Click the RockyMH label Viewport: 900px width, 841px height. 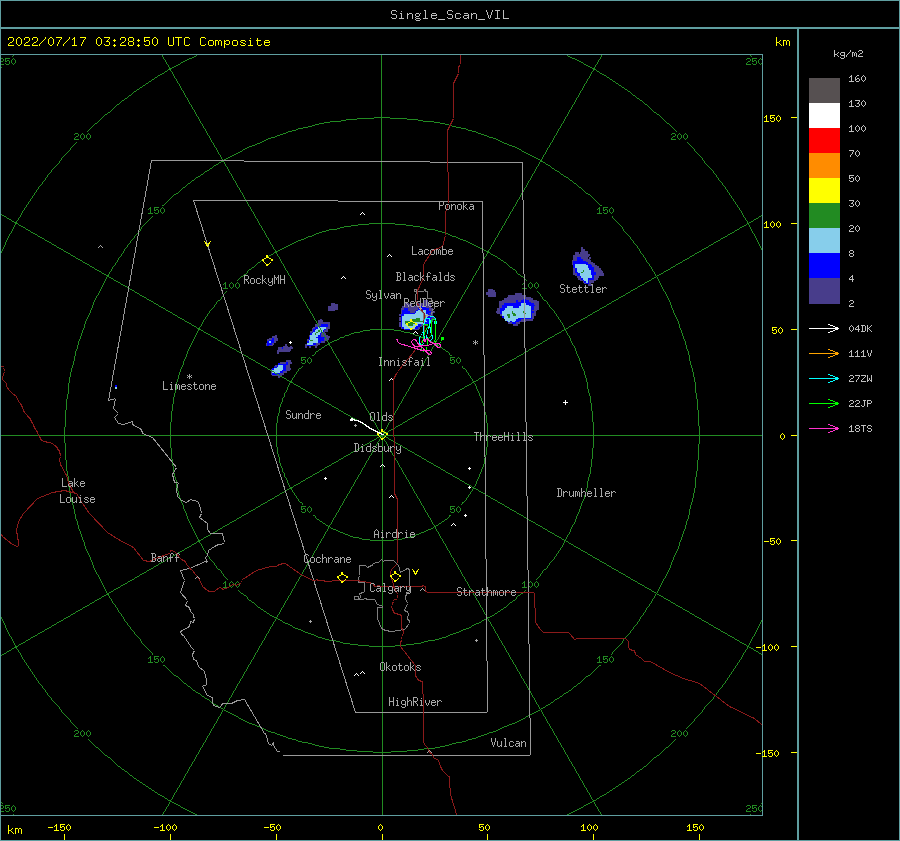coord(264,280)
